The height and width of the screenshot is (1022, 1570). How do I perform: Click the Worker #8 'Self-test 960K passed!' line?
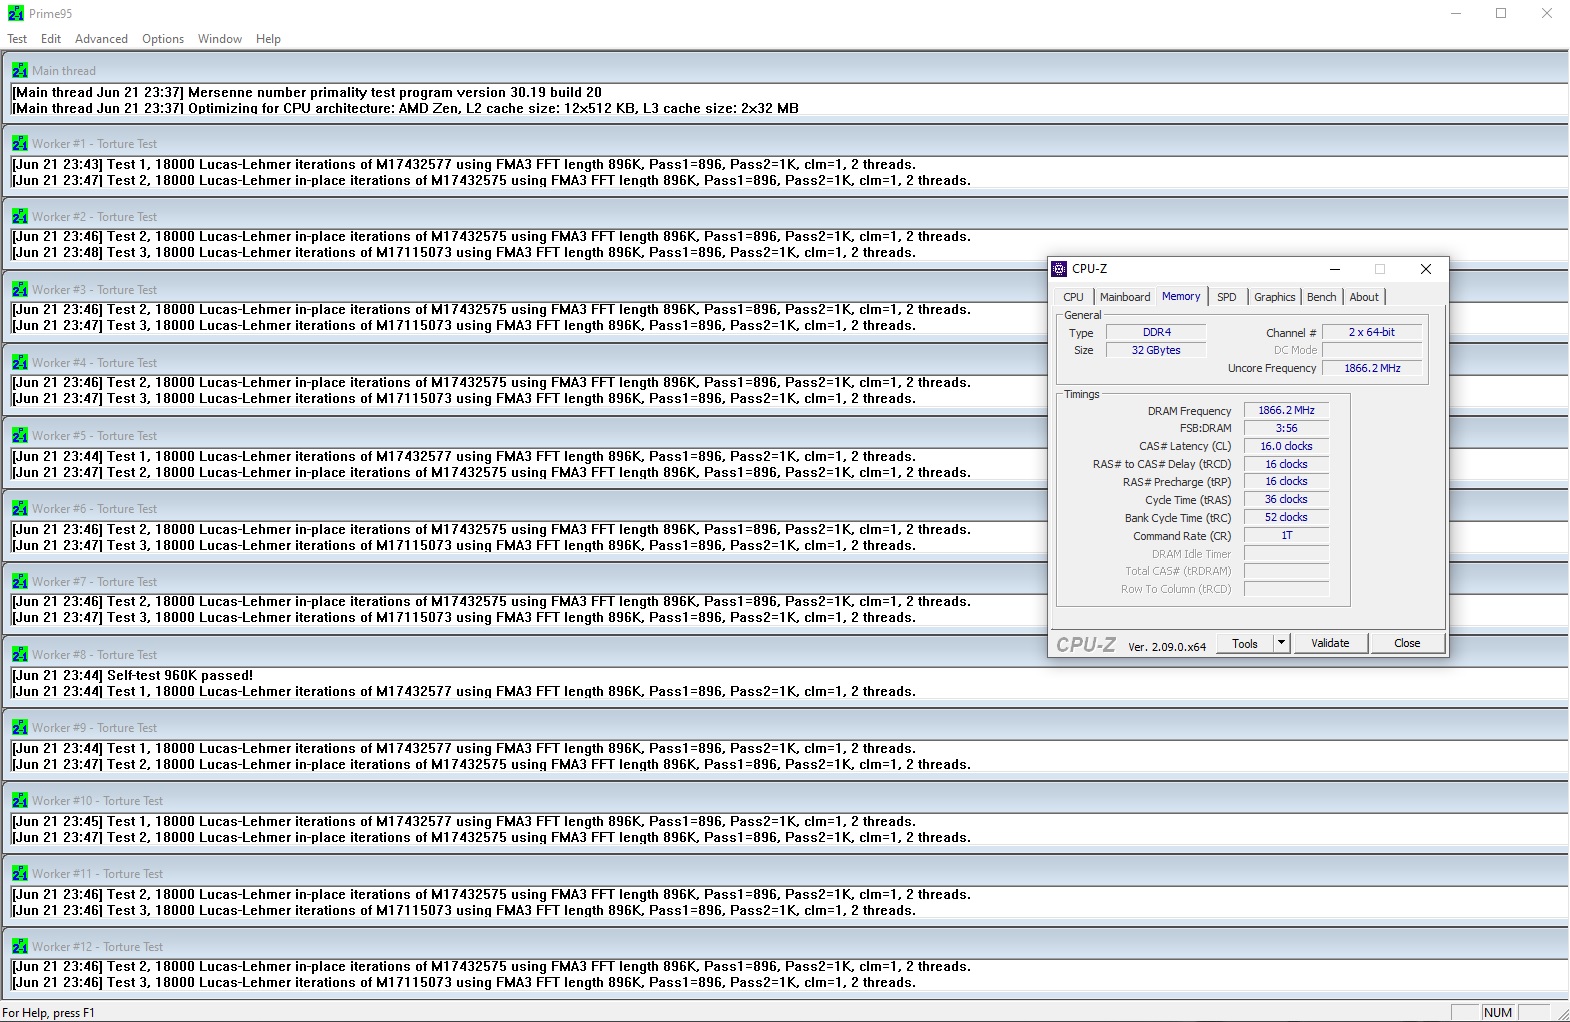point(132,675)
